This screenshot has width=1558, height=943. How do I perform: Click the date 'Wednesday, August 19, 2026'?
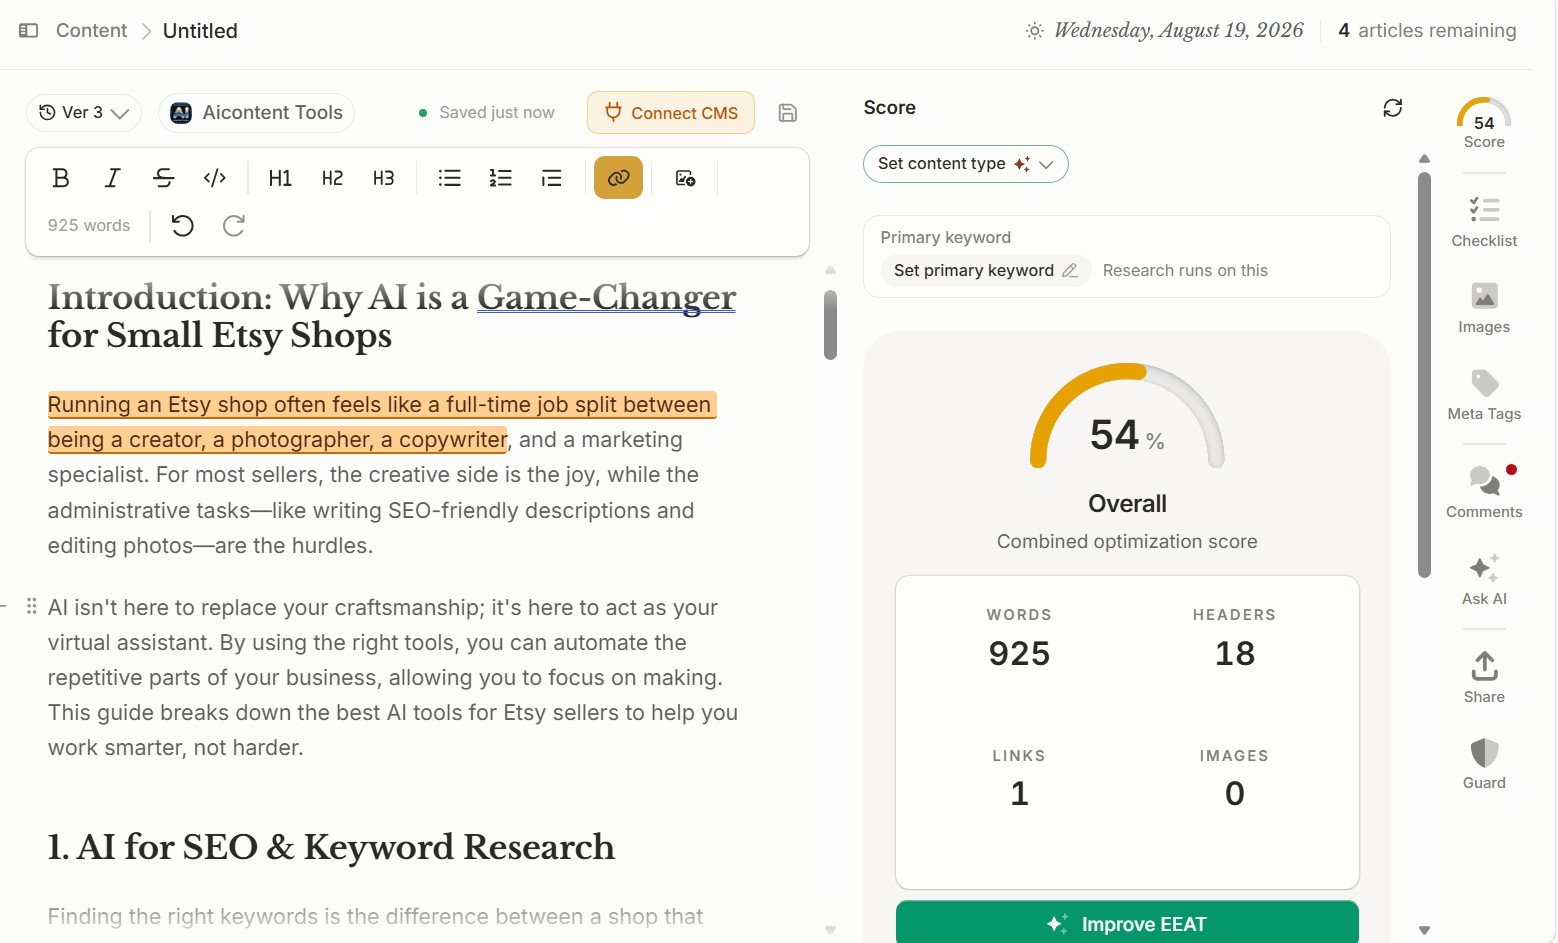click(x=1179, y=31)
